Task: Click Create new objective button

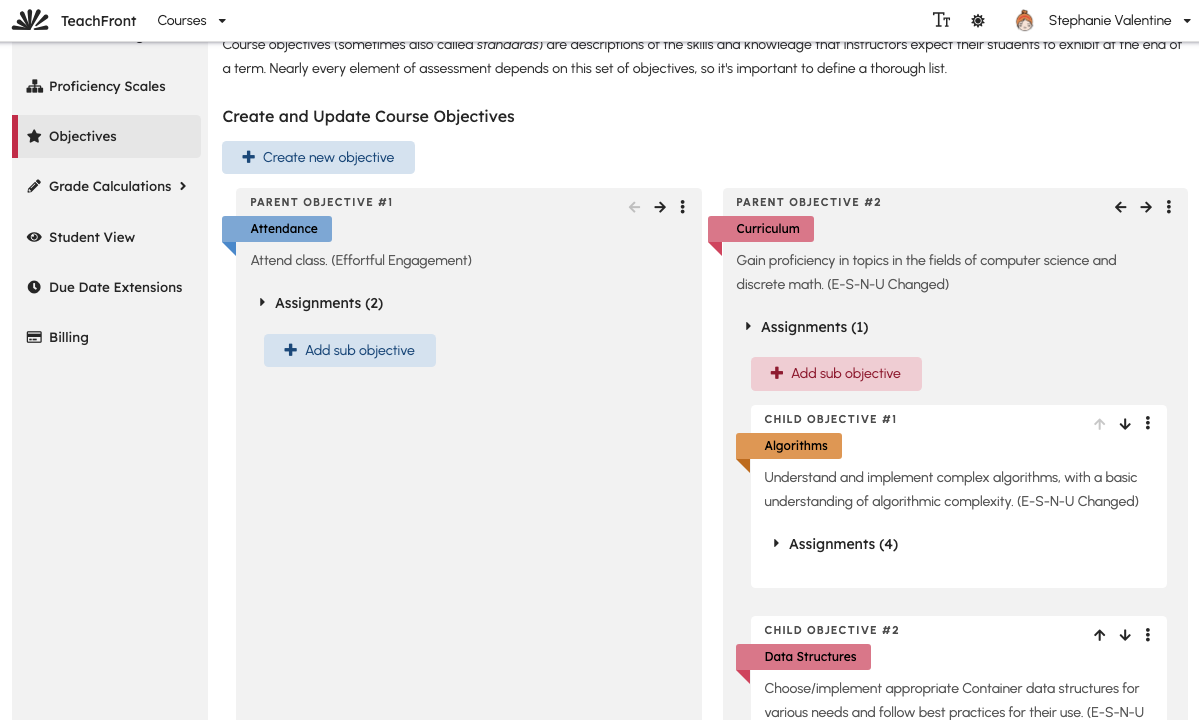Action: tap(318, 157)
